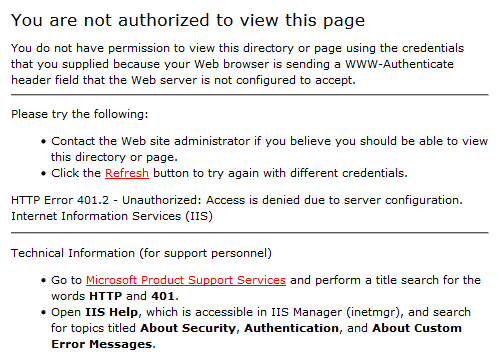Click the horizontal divider above 'Please try the following'
499x363 pixels.
(x=250, y=95)
